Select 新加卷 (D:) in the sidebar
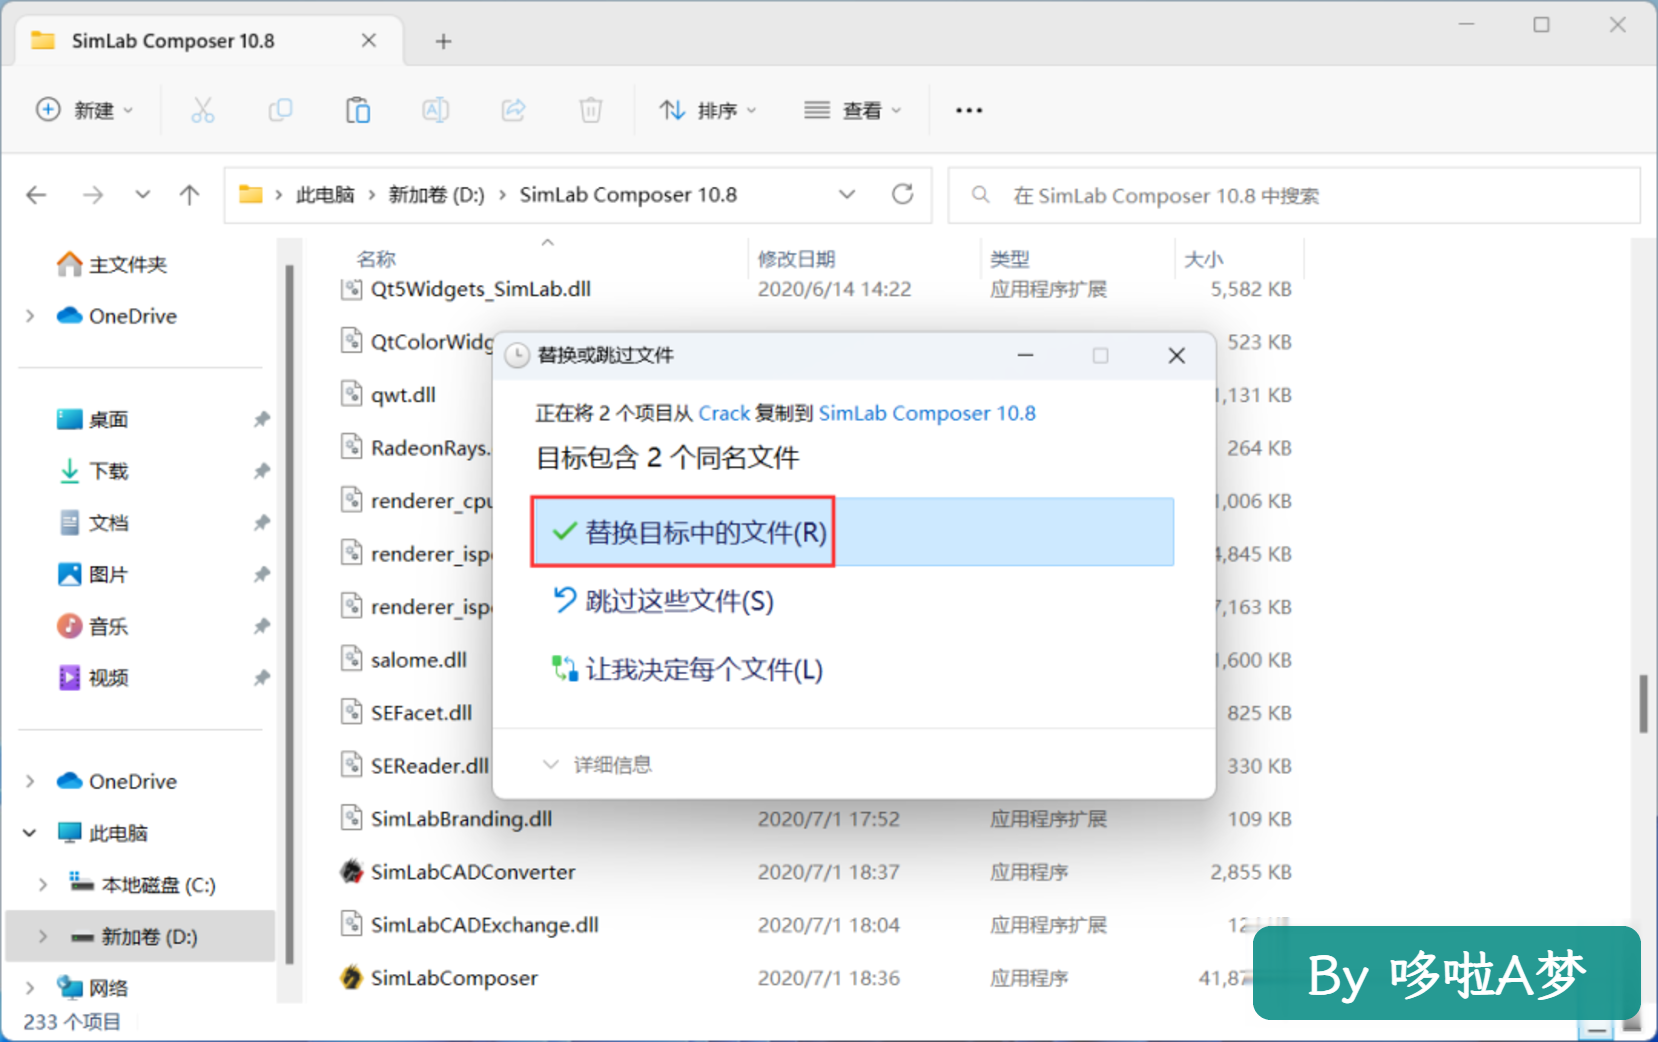Screen dimensions: 1658x1042 point(140,937)
